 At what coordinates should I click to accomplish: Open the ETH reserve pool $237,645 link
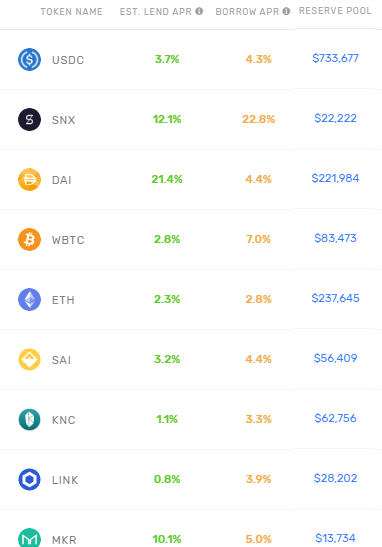point(335,298)
